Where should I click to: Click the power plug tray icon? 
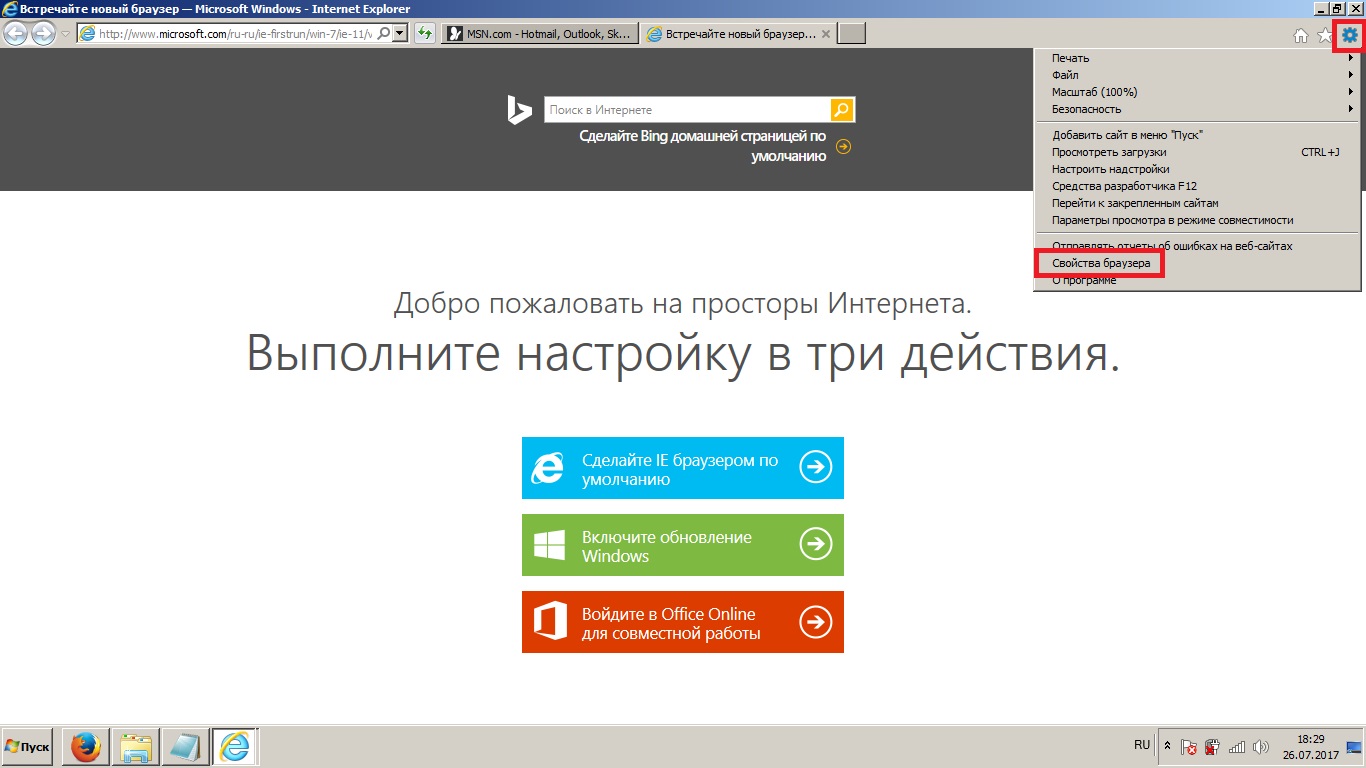[x=1212, y=747]
